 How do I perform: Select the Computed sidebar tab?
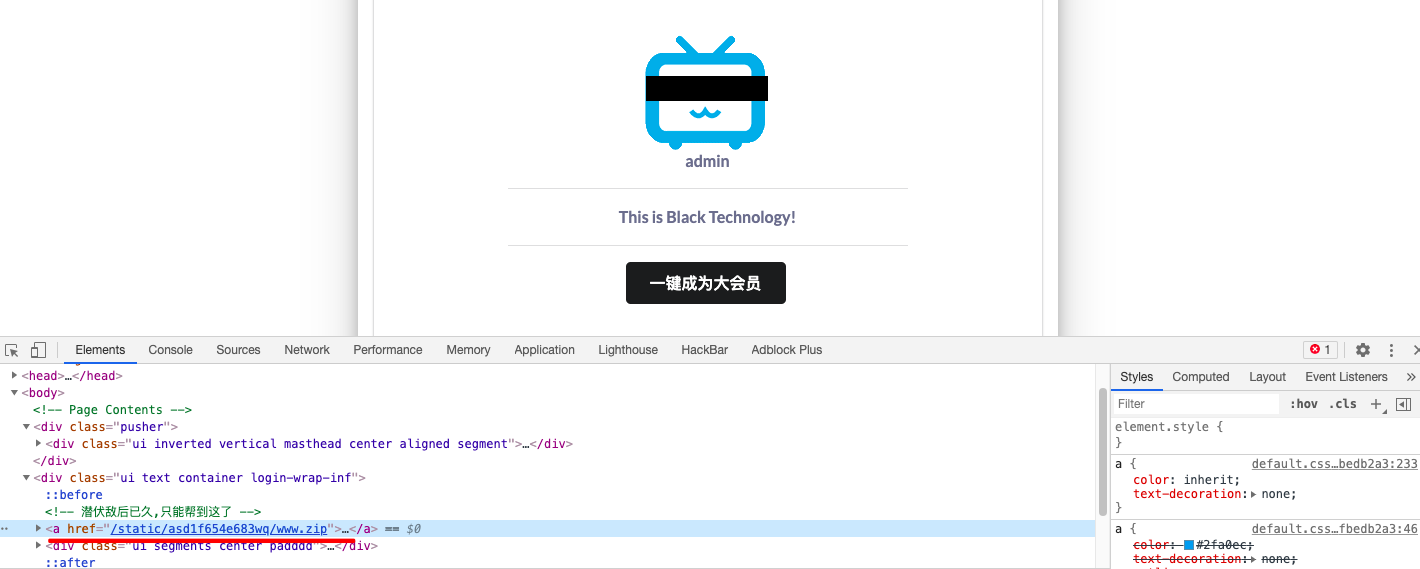click(x=1201, y=377)
